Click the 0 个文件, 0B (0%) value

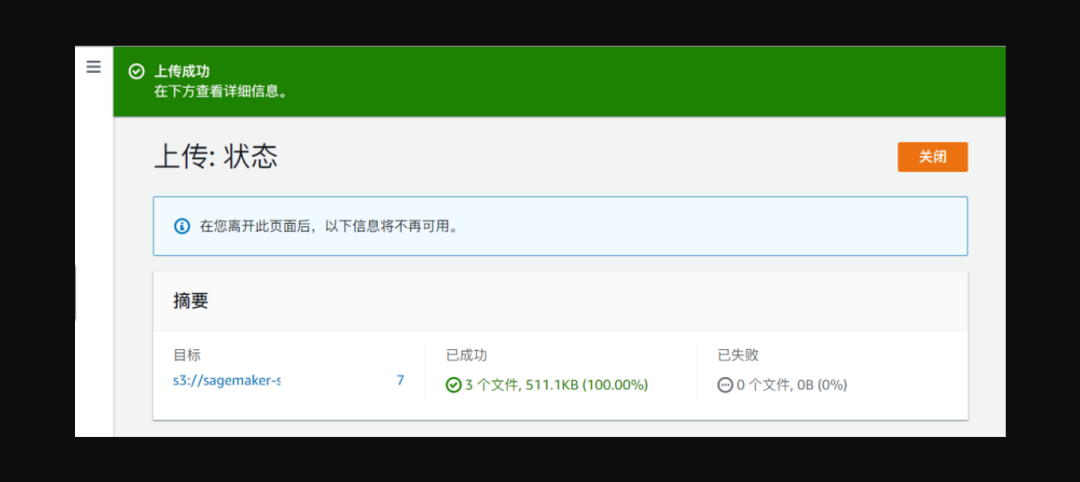click(x=792, y=385)
